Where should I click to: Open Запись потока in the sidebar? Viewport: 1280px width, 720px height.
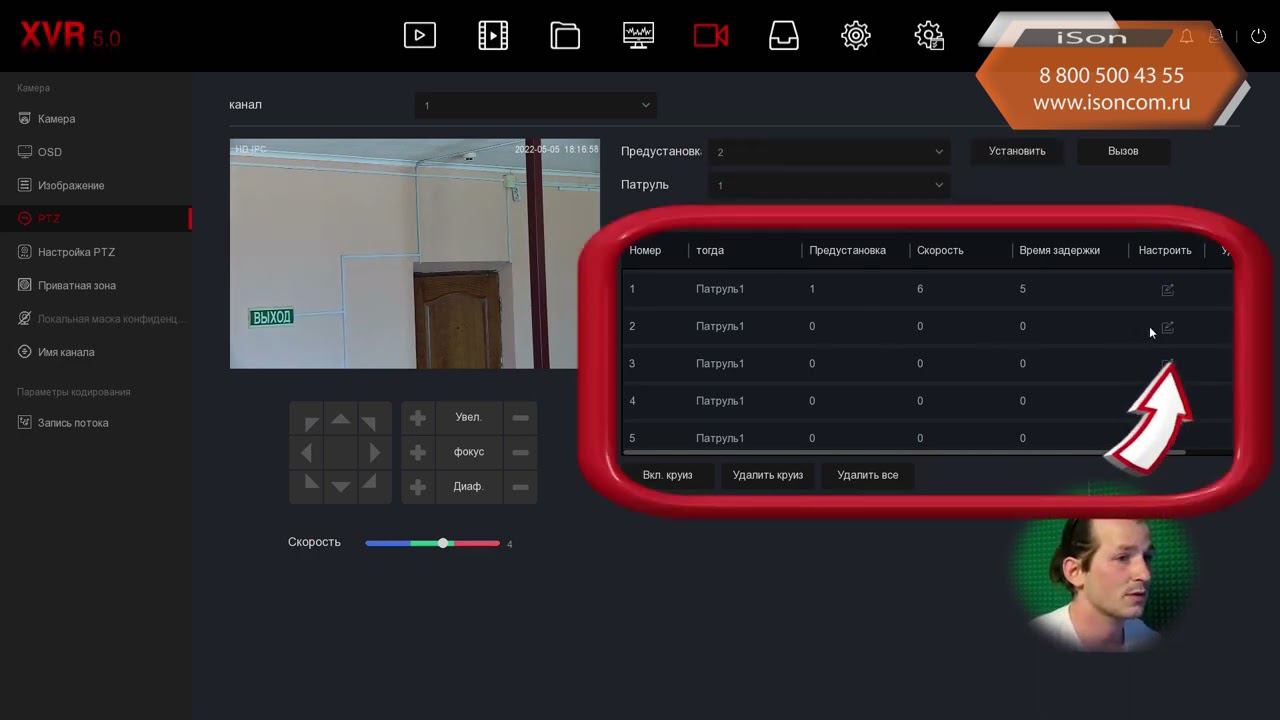pyautogui.click(x=73, y=423)
